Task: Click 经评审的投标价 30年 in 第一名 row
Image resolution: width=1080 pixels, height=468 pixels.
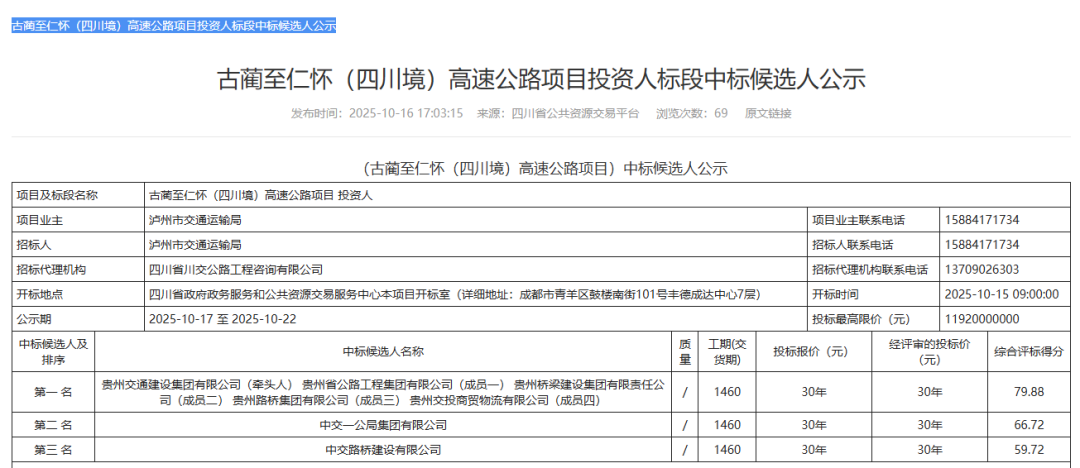Action: [929, 392]
